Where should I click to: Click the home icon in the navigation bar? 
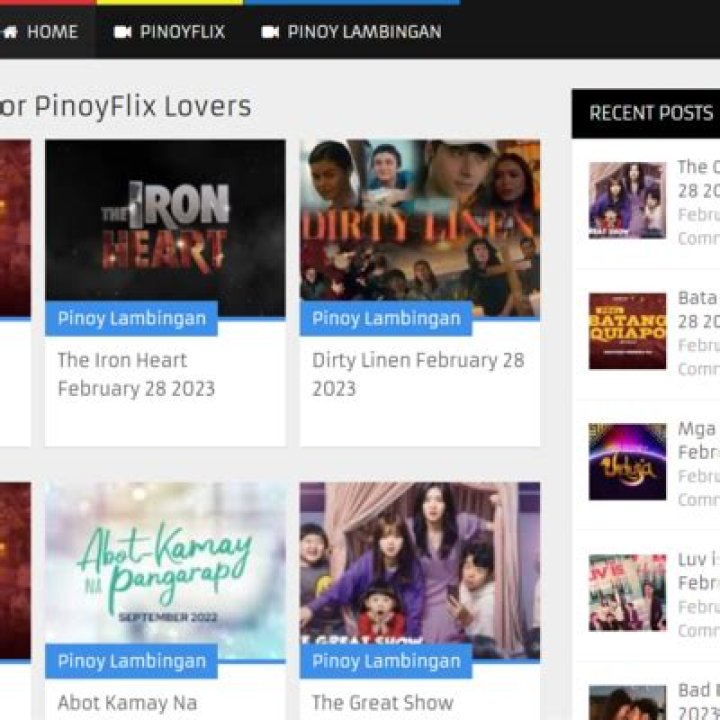click(10, 32)
